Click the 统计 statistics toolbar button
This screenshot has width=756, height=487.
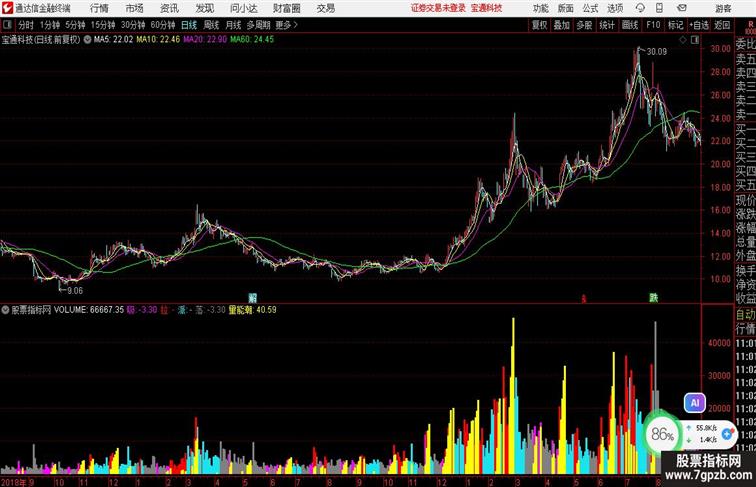coord(607,25)
